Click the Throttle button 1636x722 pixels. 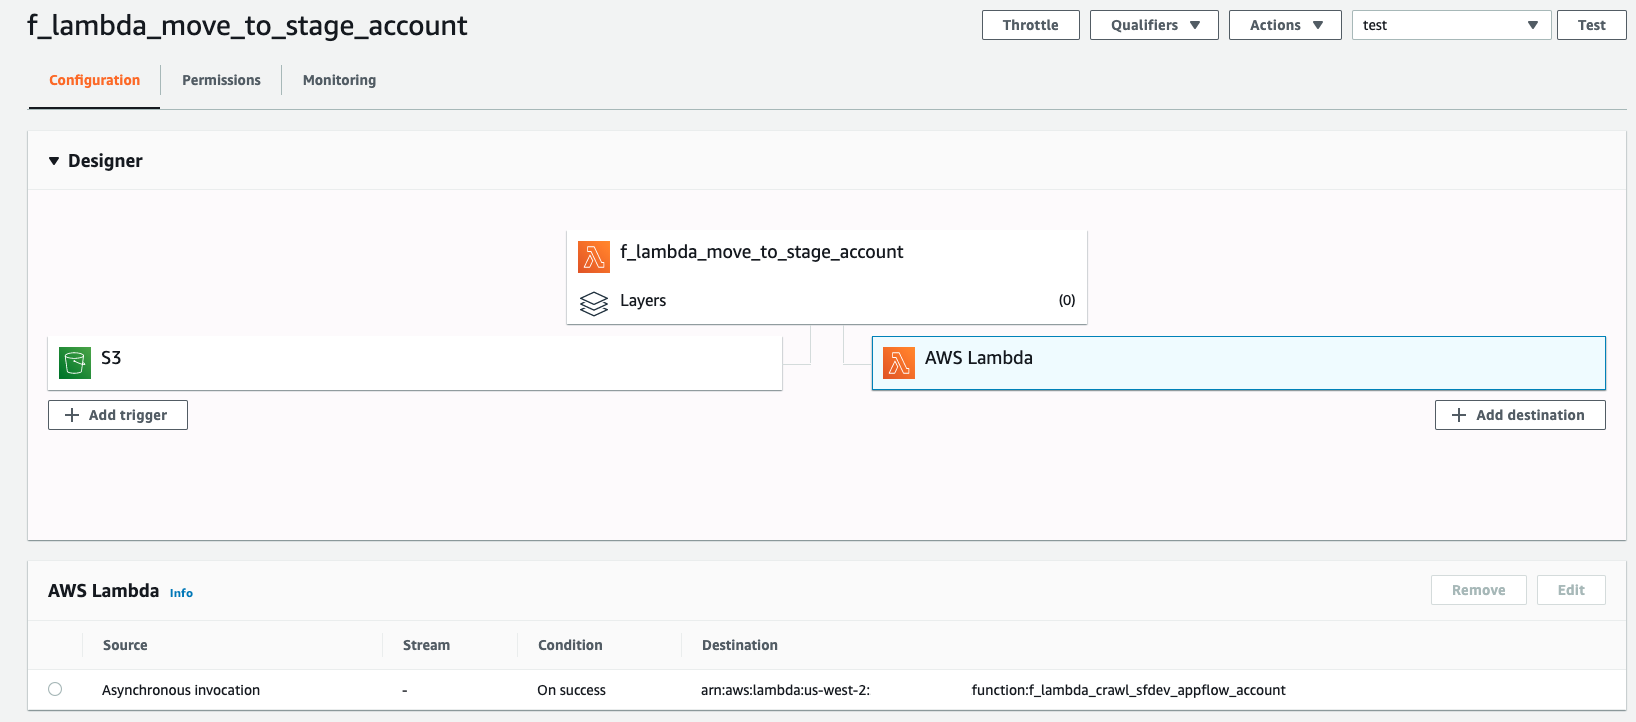pos(1031,25)
